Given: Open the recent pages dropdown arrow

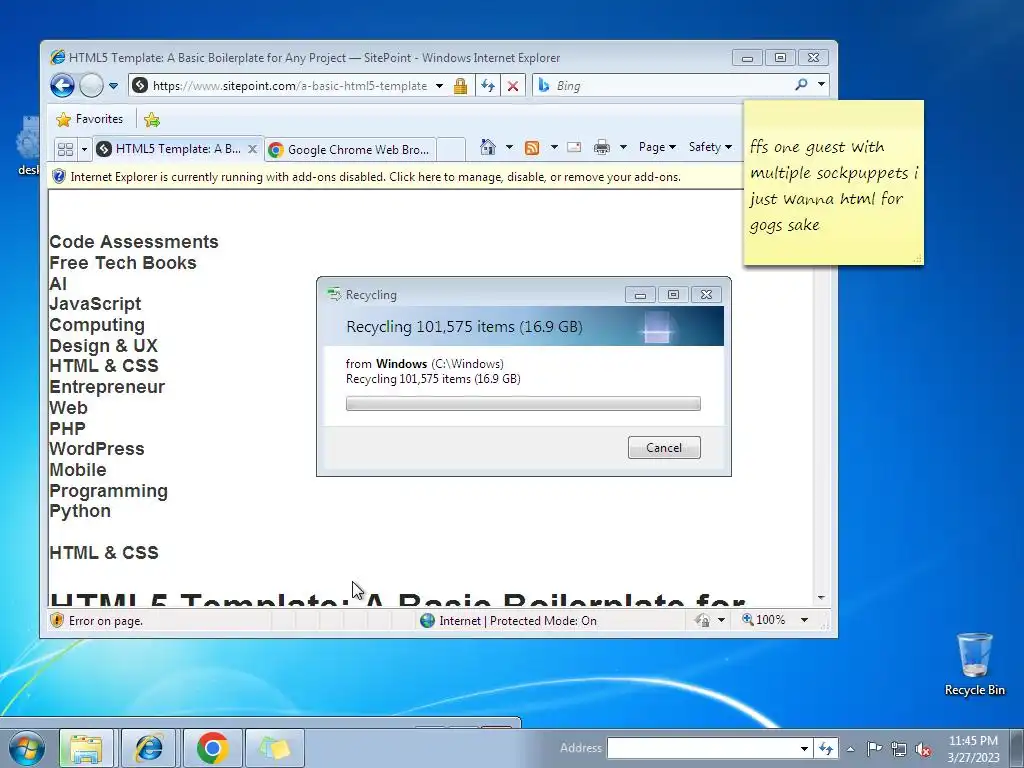Looking at the screenshot, I should (x=113, y=86).
